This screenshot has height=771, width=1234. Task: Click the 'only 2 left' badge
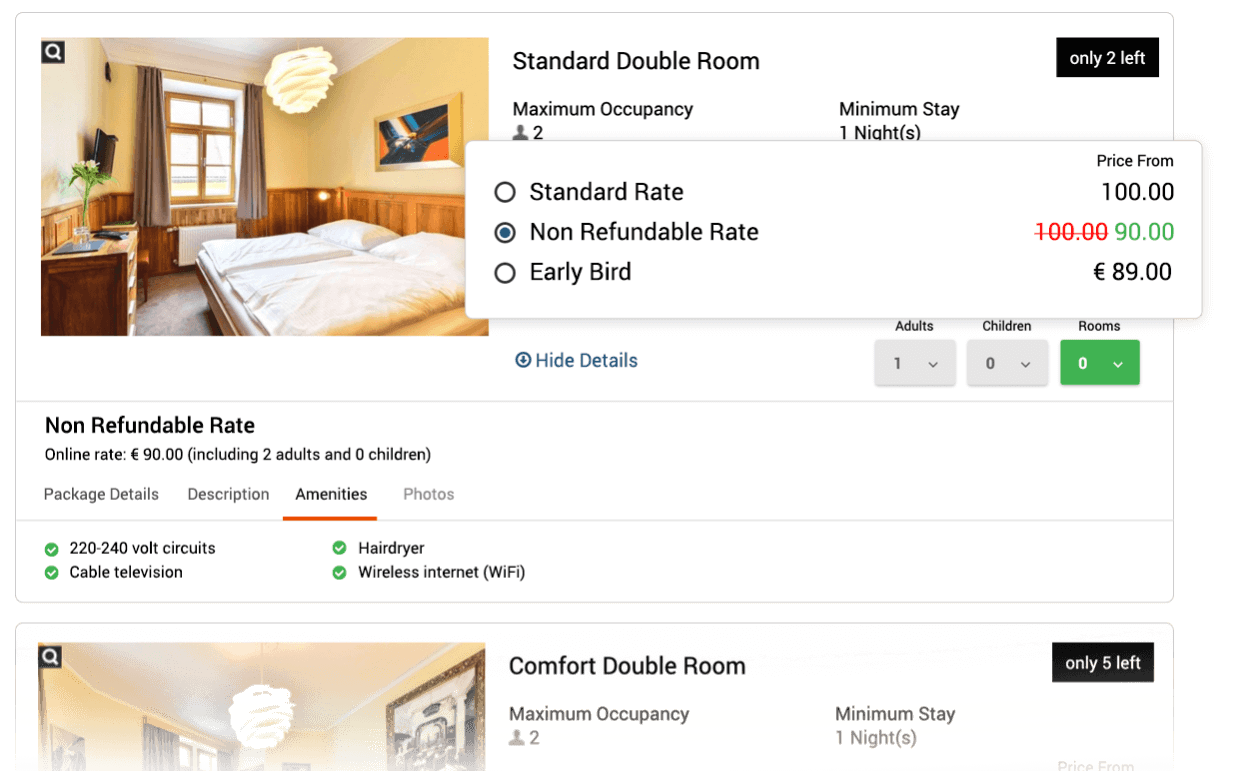click(x=1107, y=58)
